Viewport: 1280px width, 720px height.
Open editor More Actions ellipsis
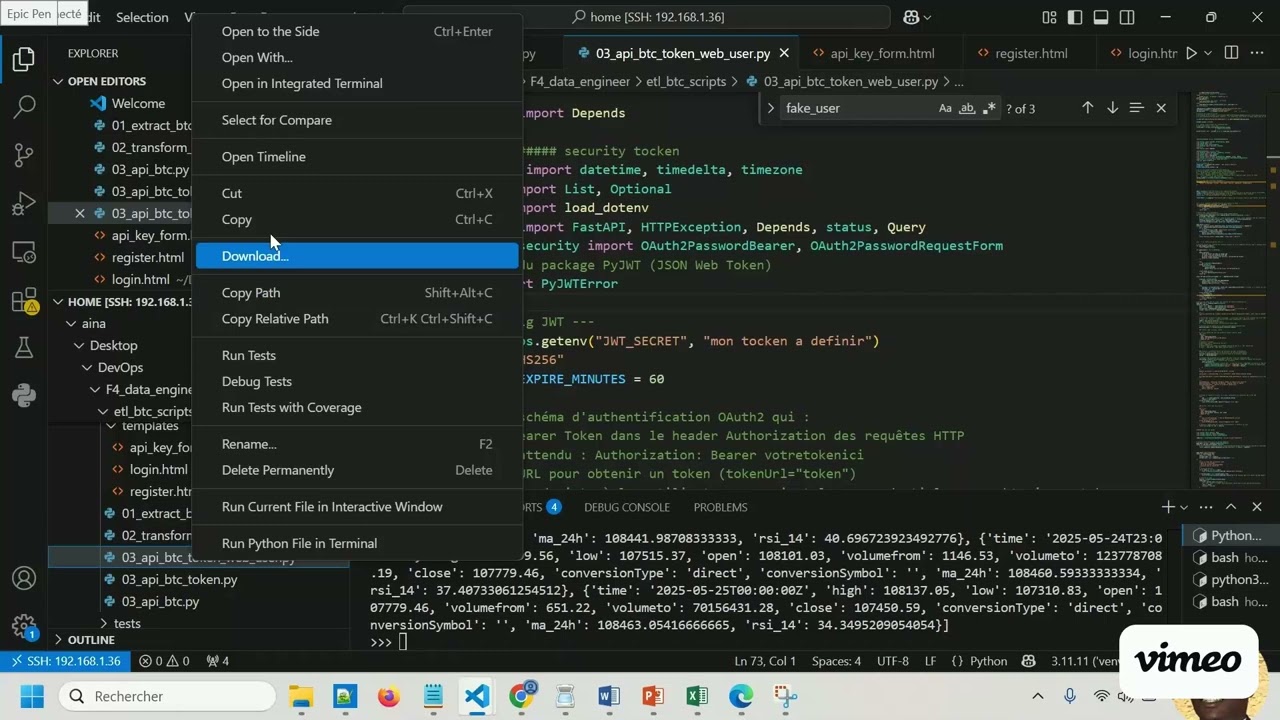(1257, 53)
